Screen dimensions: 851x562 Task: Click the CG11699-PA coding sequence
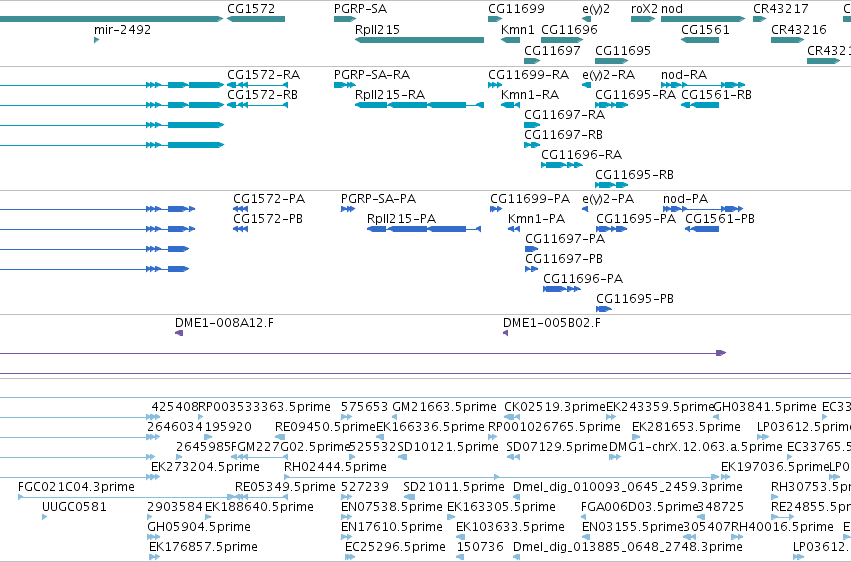[496, 209]
